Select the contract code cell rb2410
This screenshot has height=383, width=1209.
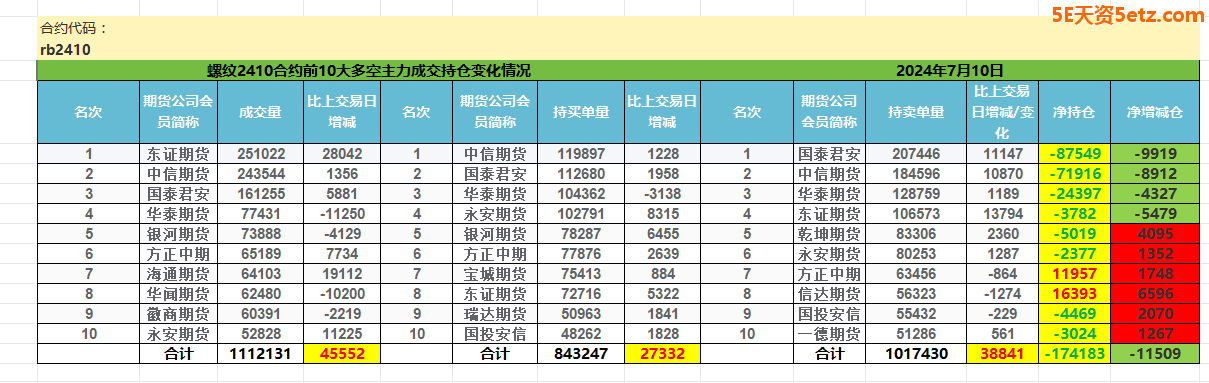coord(66,48)
